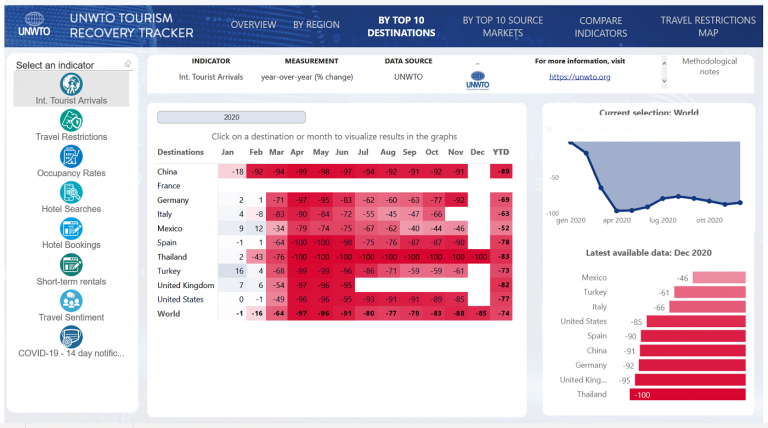Click the Nov column header
The image size is (768, 428).
tap(456, 152)
